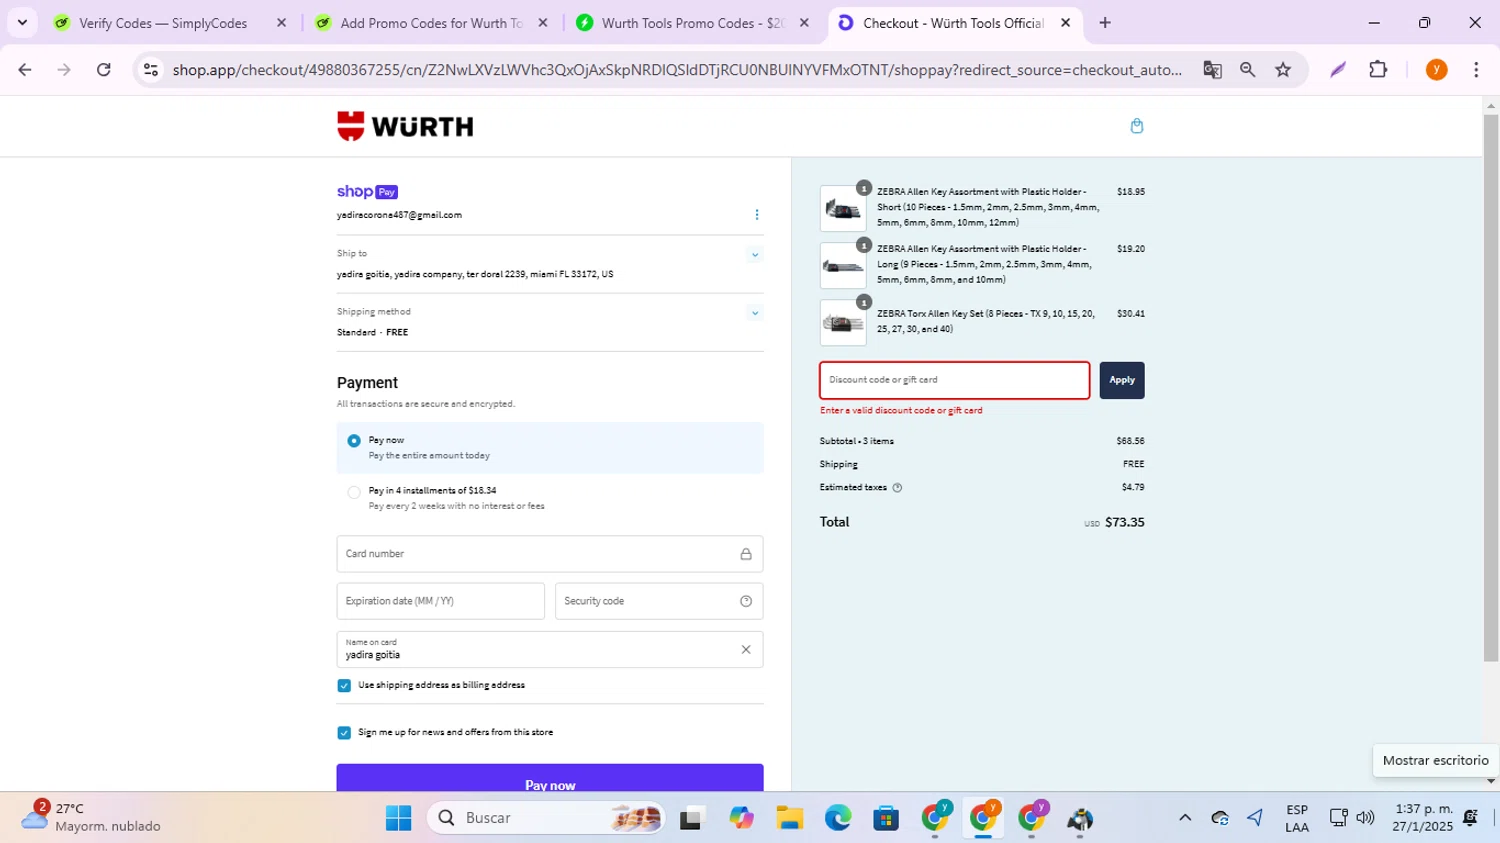Close the Wurth Tools Promo Codes tab

pos(804,23)
